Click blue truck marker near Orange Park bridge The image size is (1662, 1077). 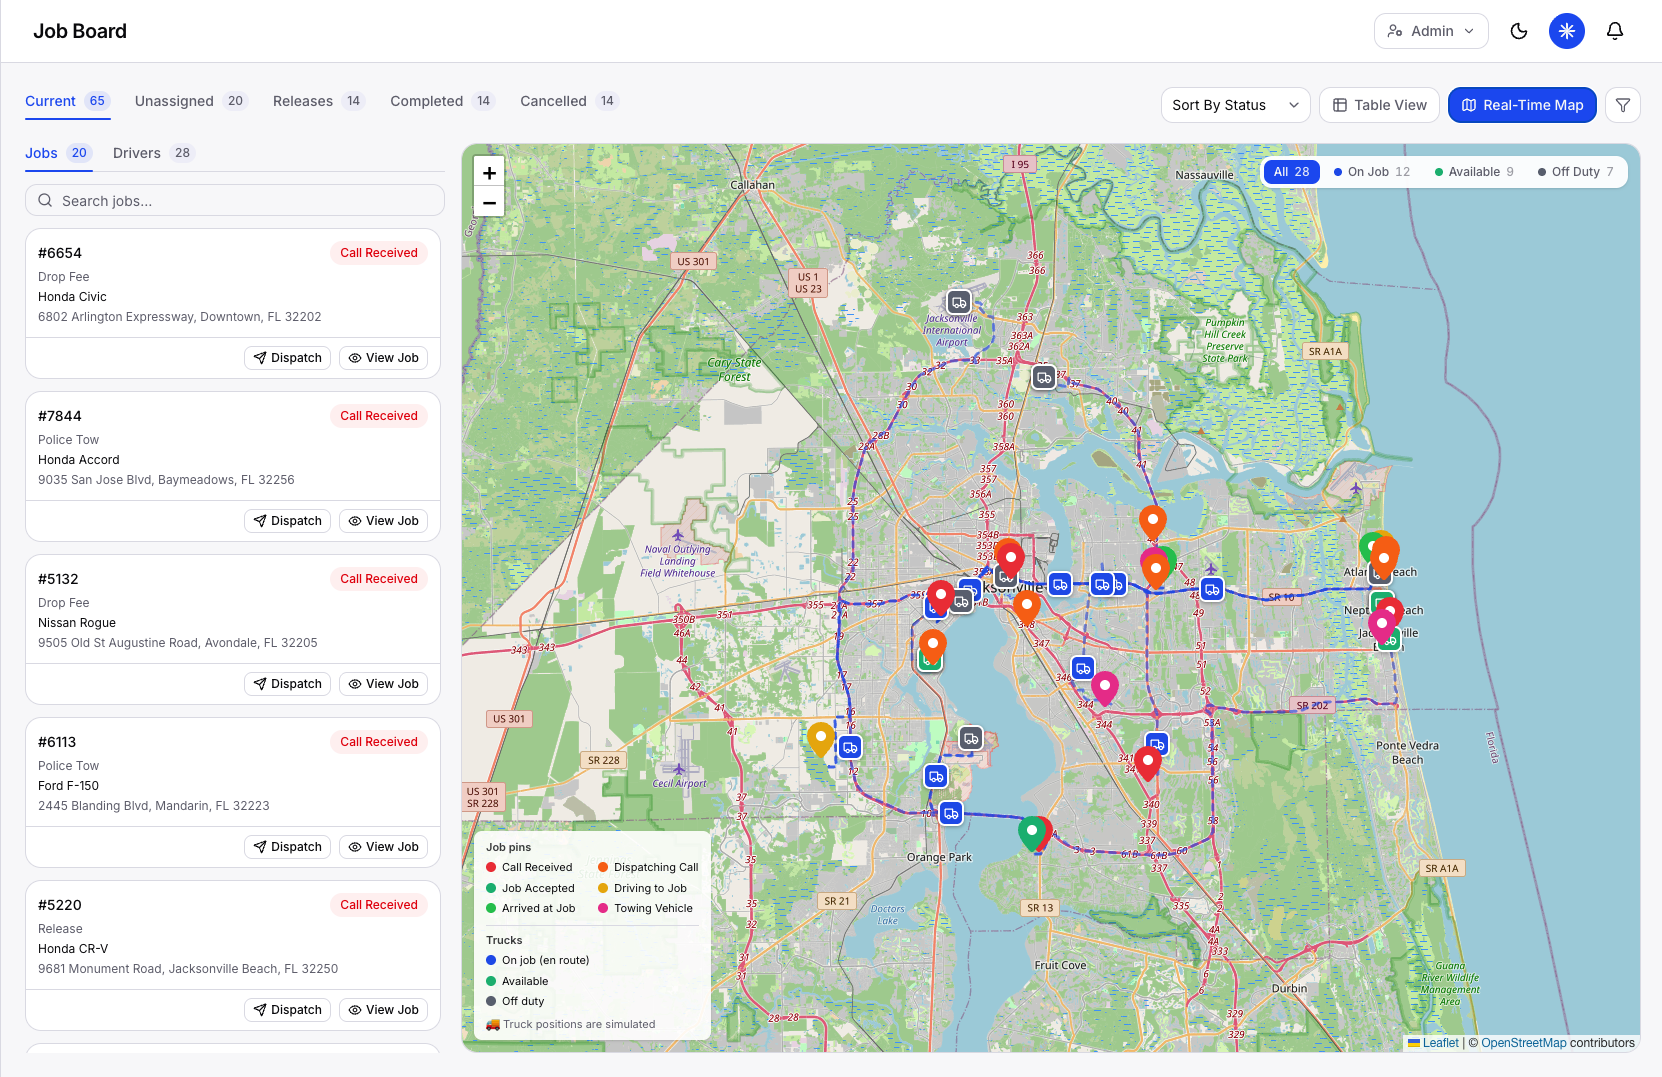pyautogui.click(x=951, y=814)
